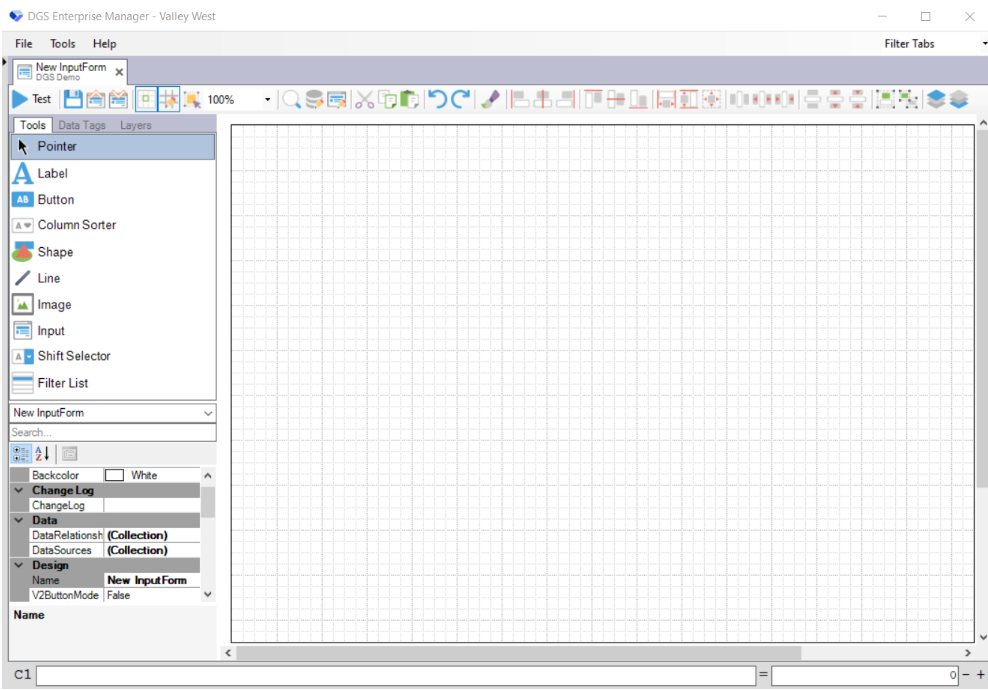This screenshot has height=690, width=988.
Task: Switch to the Data Tags tab
Action: (x=81, y=125)
